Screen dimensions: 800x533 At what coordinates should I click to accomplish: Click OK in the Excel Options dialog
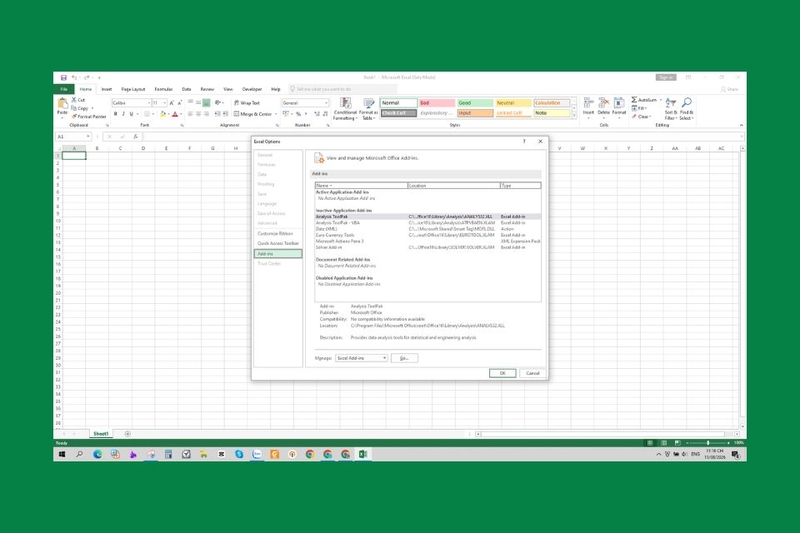click(503, 373)
